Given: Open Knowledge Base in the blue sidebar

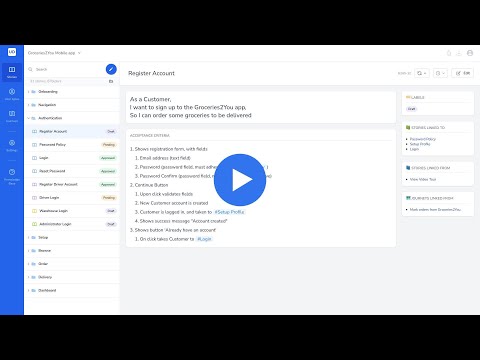Looking at the screenshot, I should (x=12, y=176).
